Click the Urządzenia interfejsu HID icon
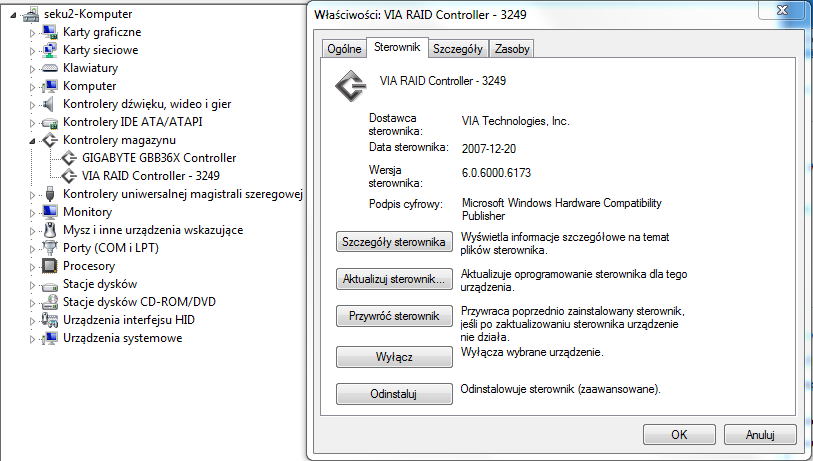Image resolution: width=813 pixels, height=461 pixels. pos(50,320)
